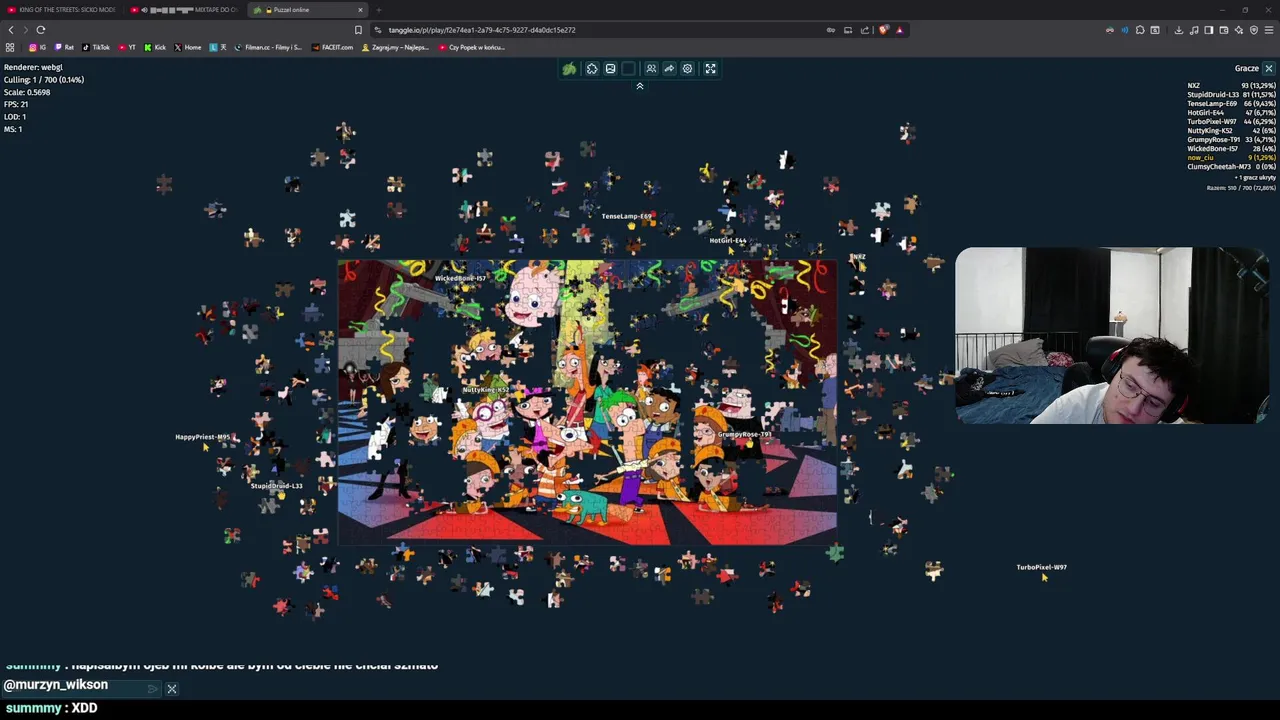Open the Brave wallet icon
Screen dimensions: 1280x720
[x=1223, y=30]
